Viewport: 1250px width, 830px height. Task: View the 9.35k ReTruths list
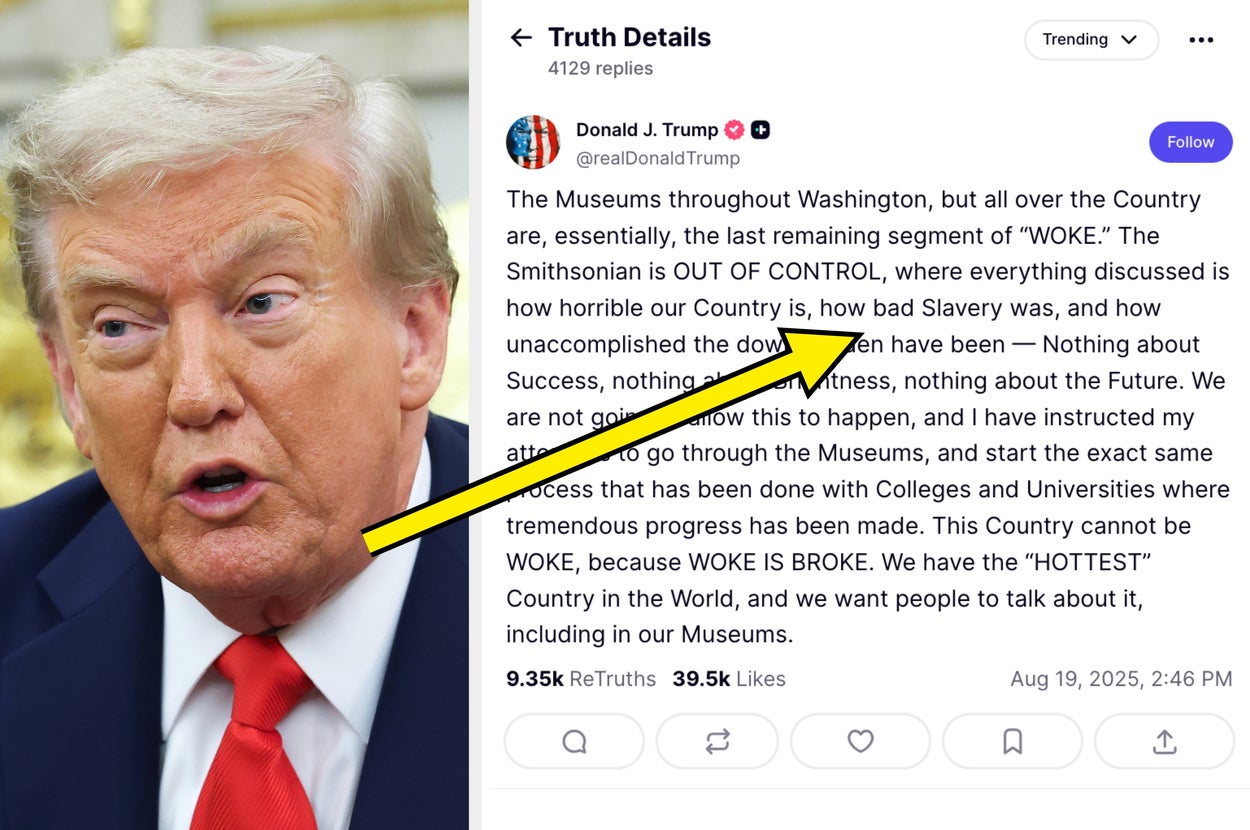[x=581, y=679]
